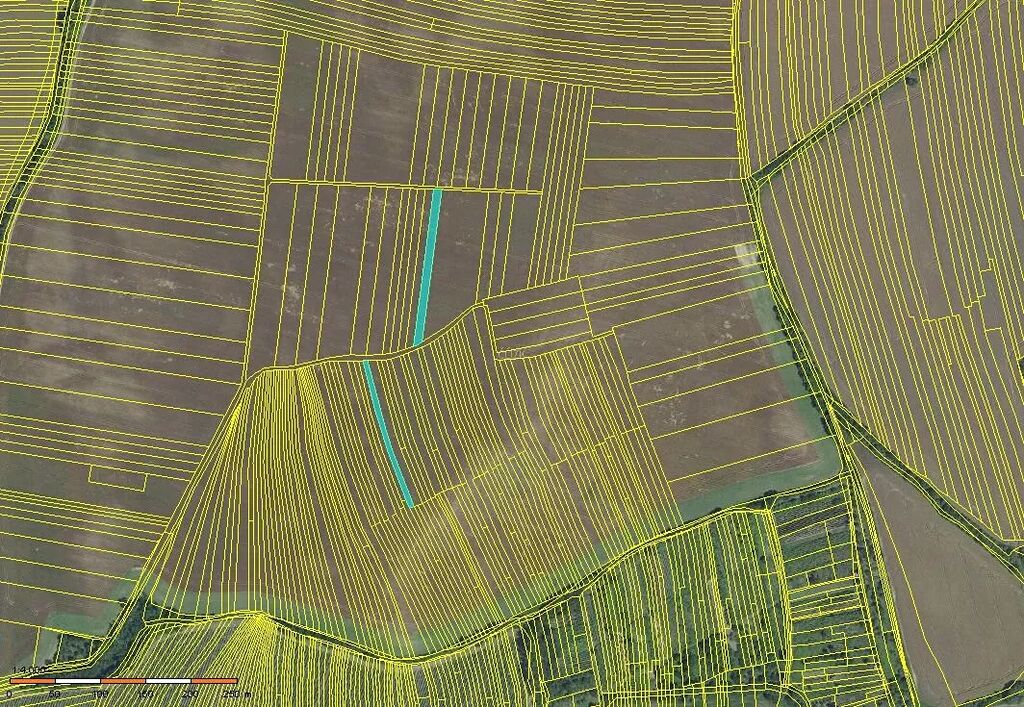This screenshot has width=1024, height=707.
Task: Click the northern tip of upper cyan parcel
Action: [437, 192]
